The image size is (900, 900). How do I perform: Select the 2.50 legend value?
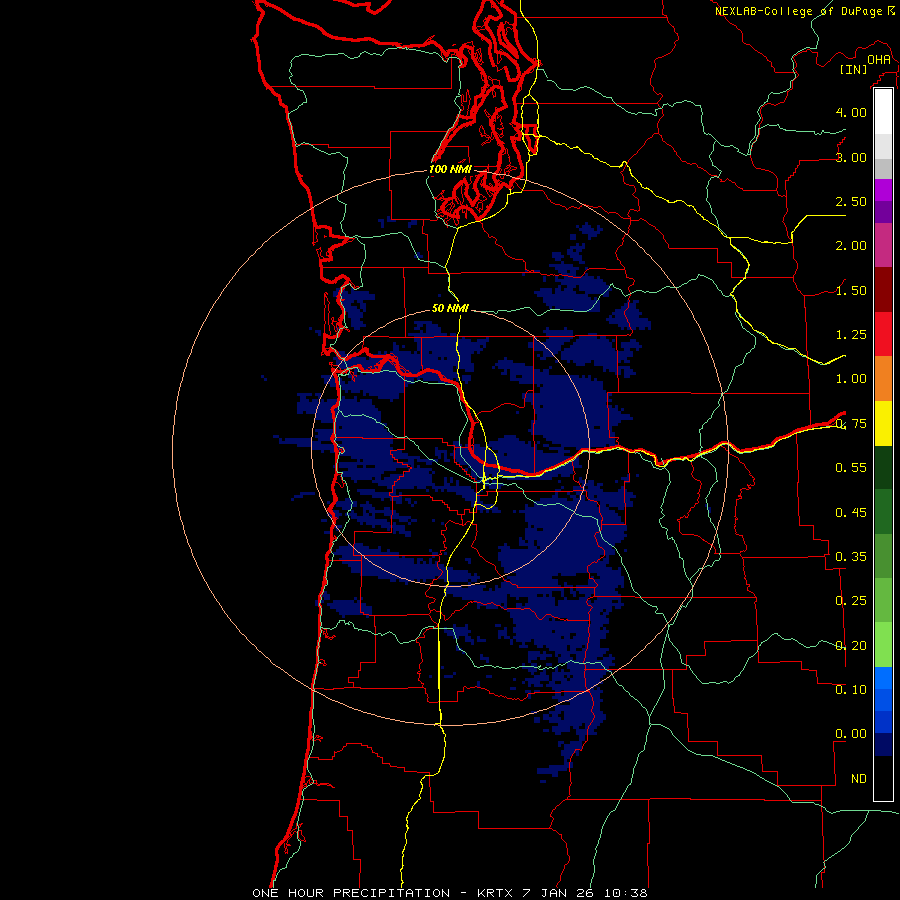(x=851, y=201)
